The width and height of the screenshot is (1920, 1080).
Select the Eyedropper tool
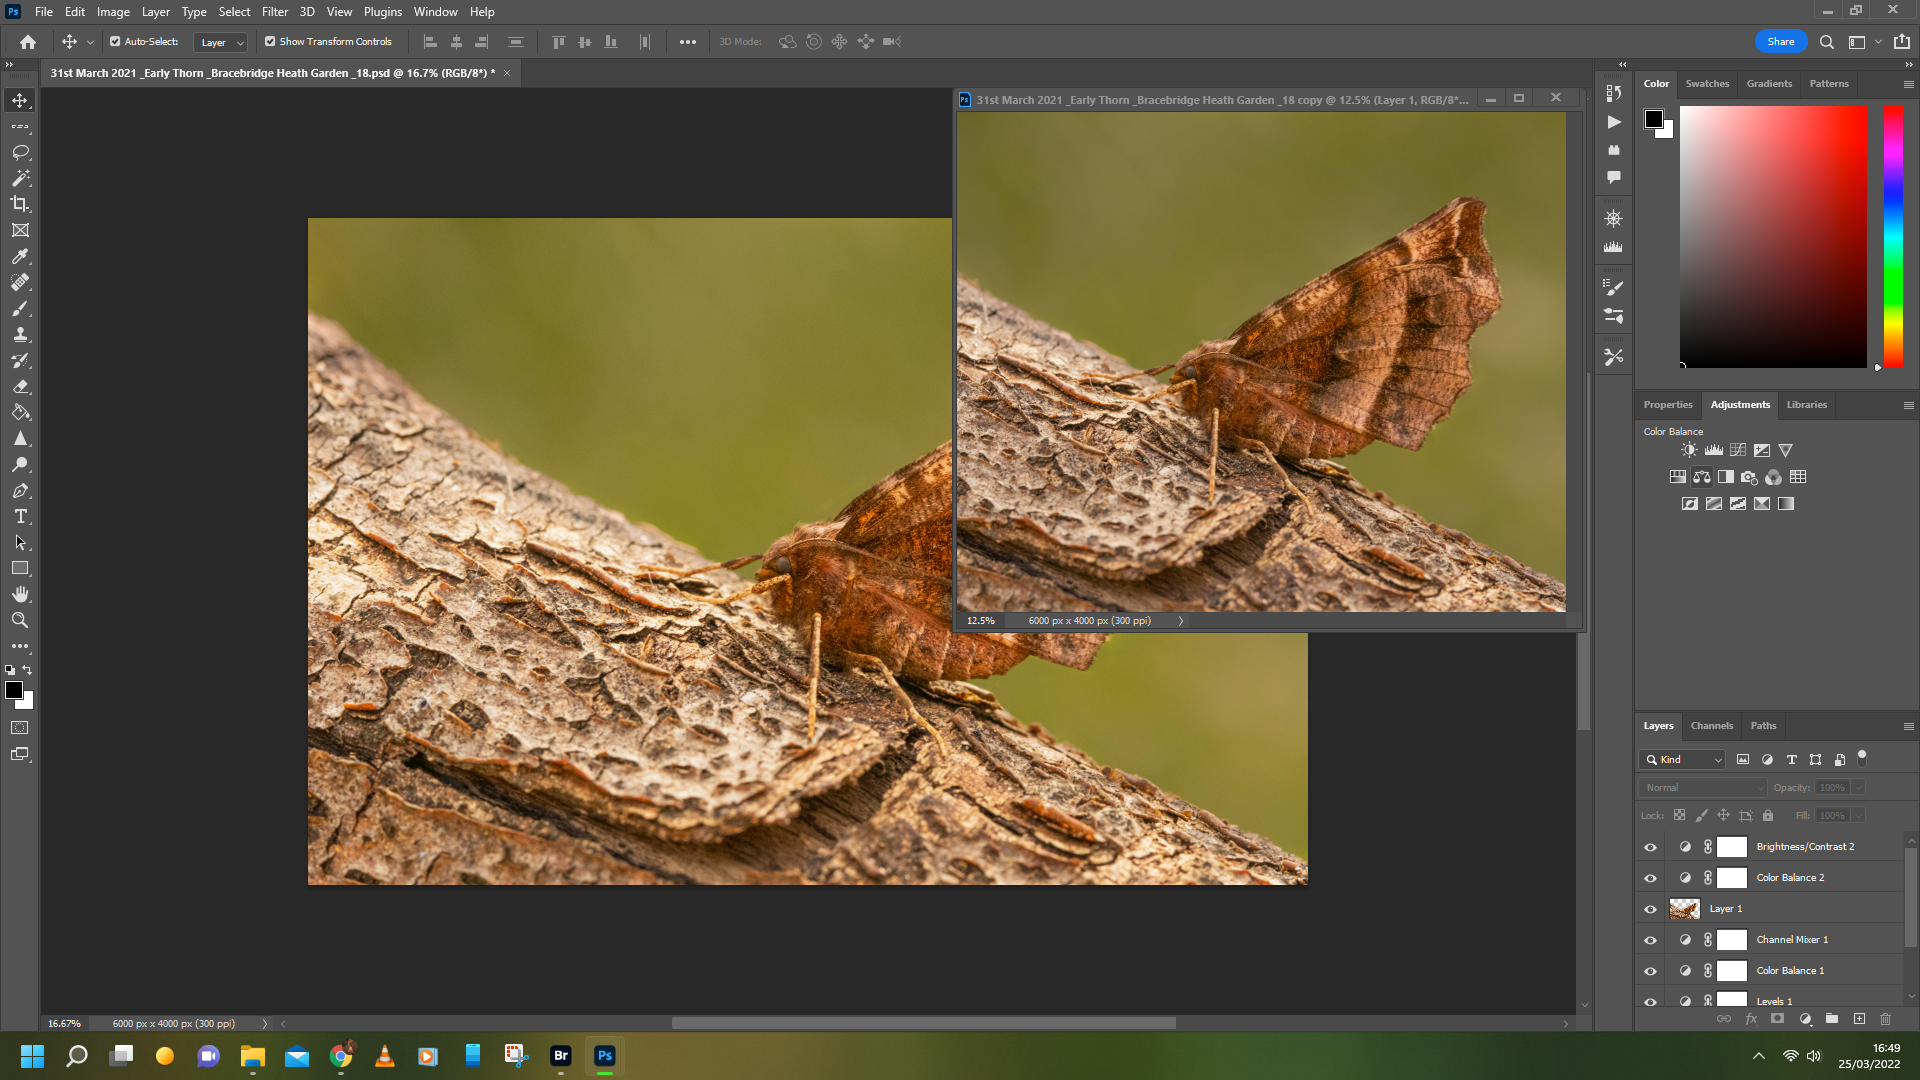(x=20, y=256)
